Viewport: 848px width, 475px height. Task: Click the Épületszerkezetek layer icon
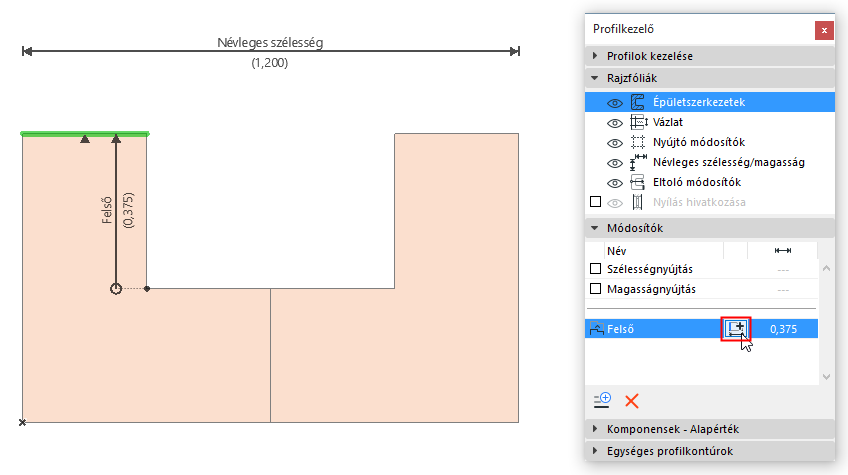tap(638, 102)
